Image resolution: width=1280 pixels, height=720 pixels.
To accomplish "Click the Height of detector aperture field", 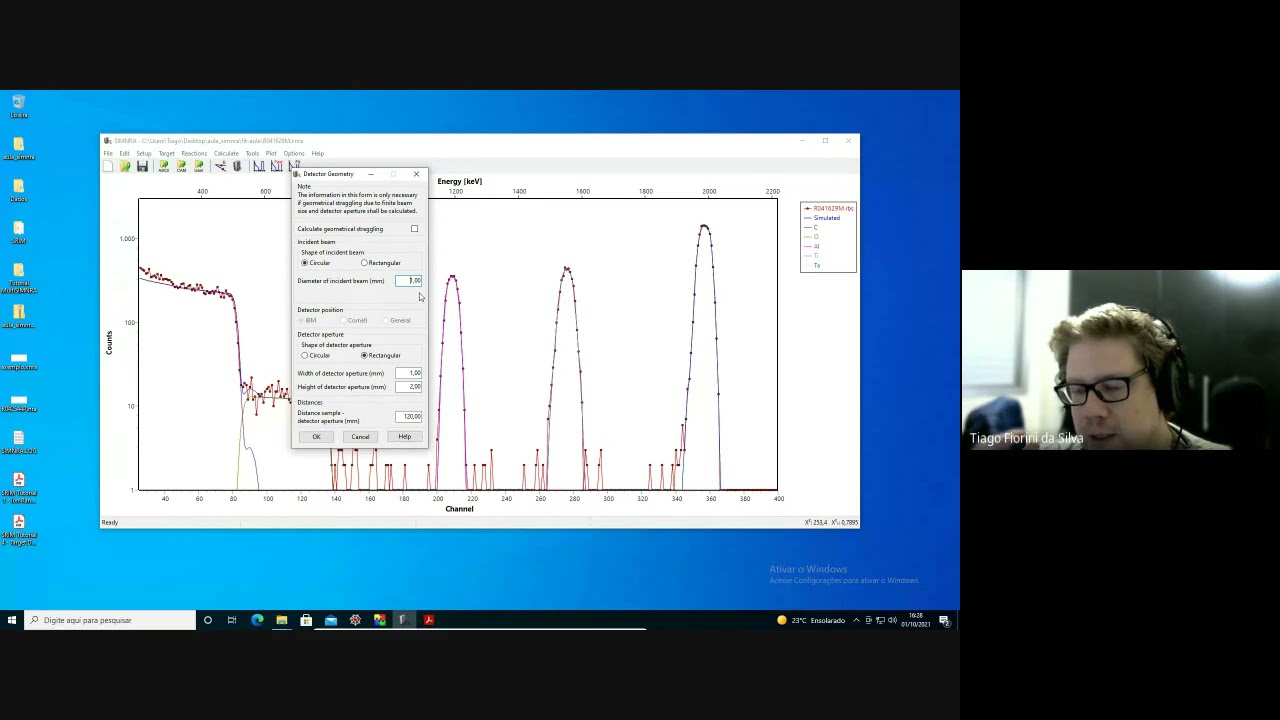I will [409, 387].
